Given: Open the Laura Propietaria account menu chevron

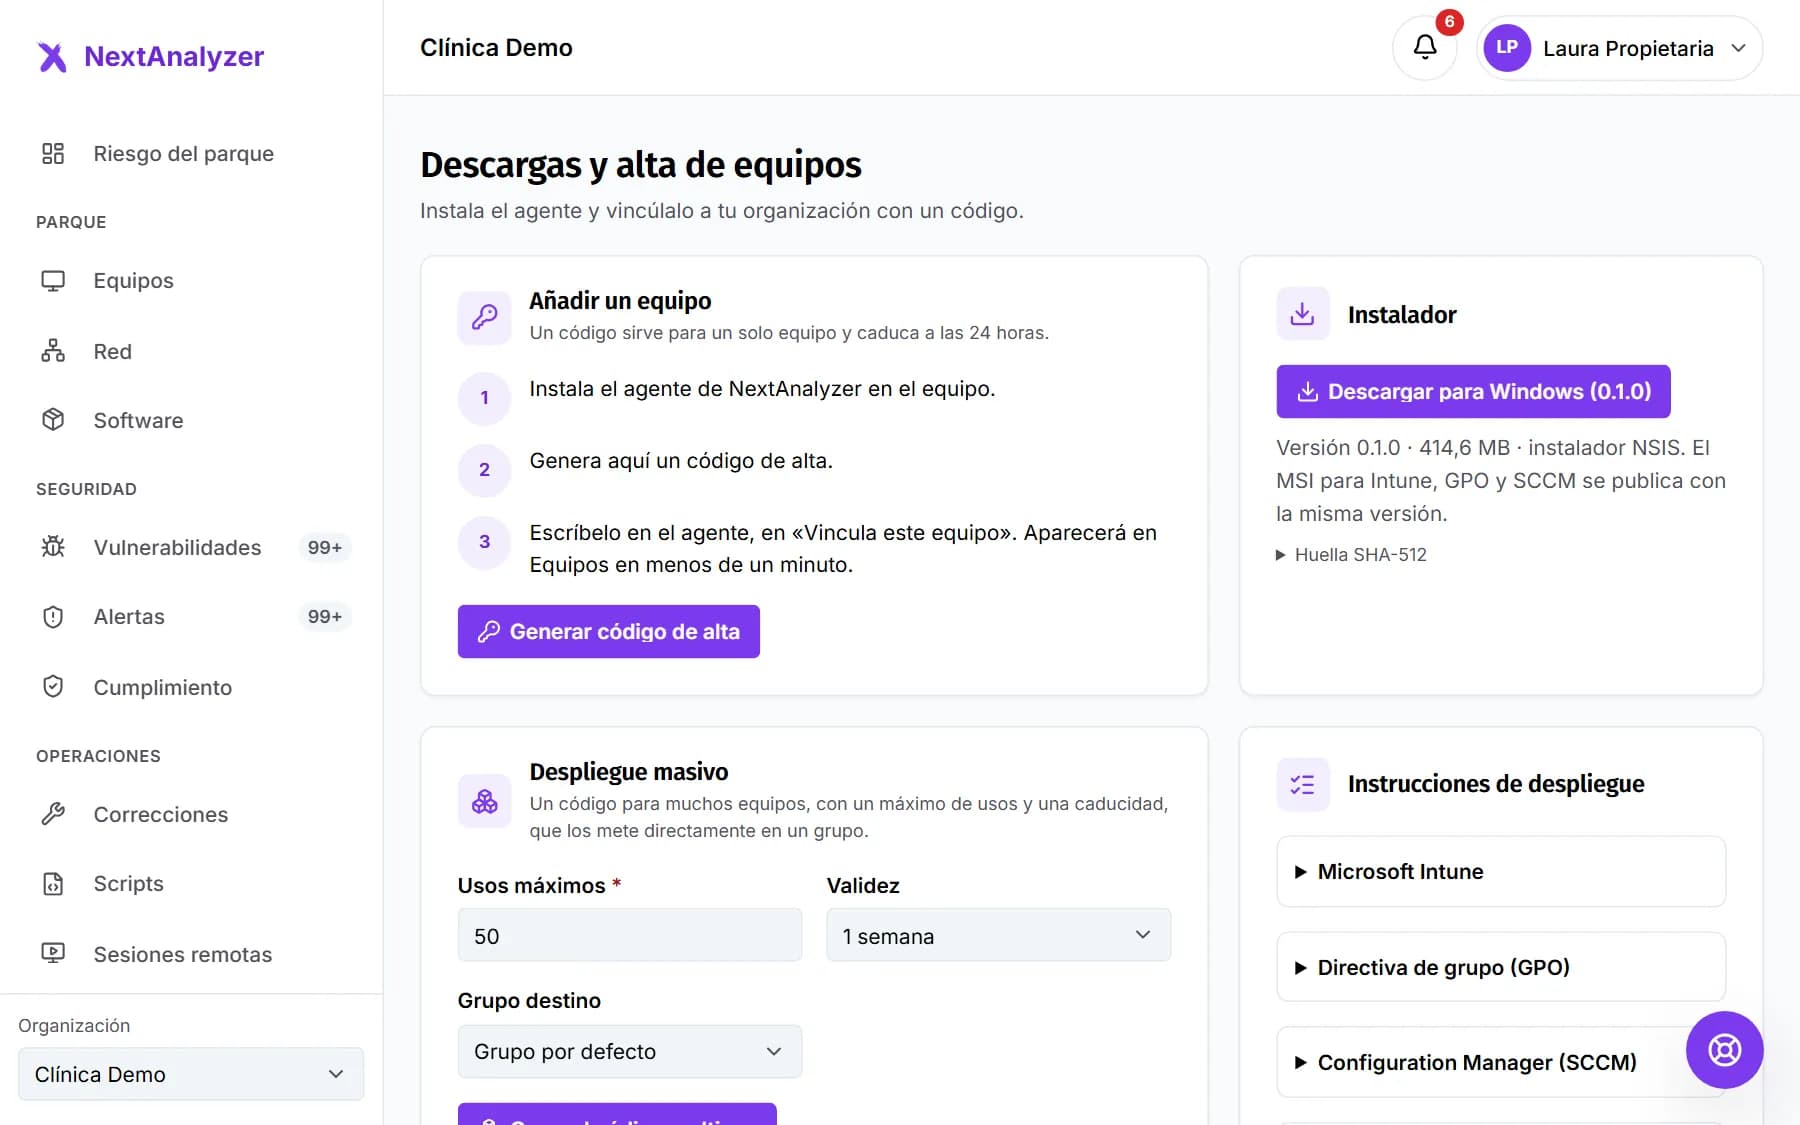Looking at the screenshot, I should [x=1739, y=48].
